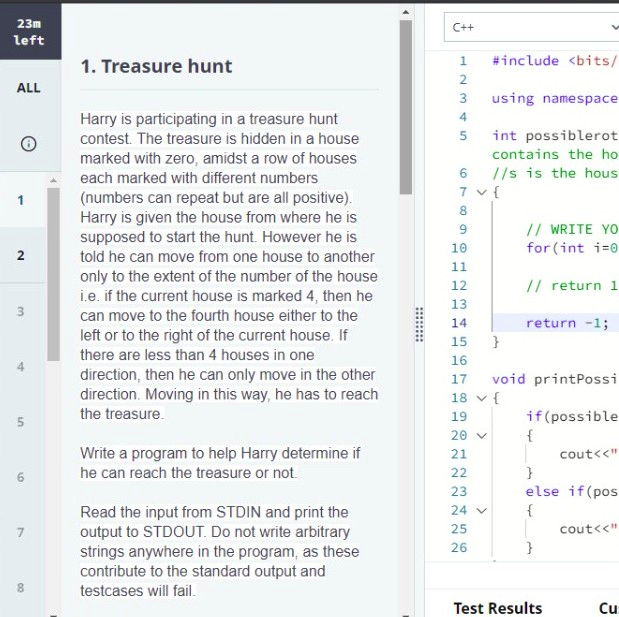Open the info circle icon in sidebar
This screenshot has height=617, width=619.
[28, 144]
